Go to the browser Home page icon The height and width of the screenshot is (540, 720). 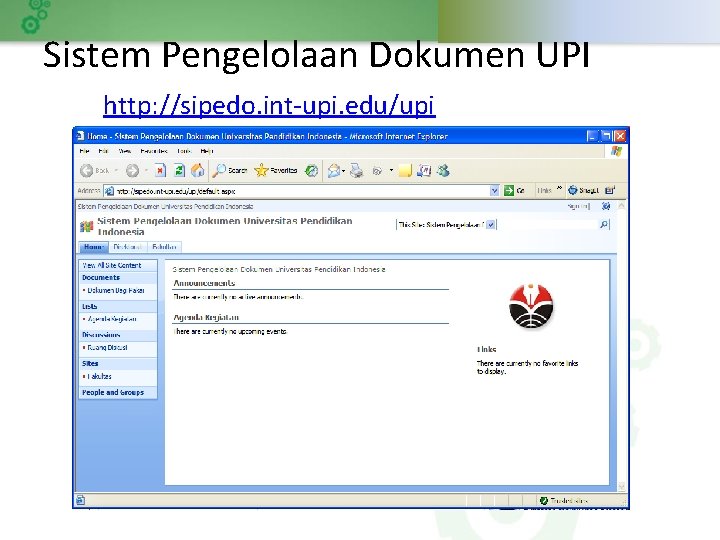point(197,171)
